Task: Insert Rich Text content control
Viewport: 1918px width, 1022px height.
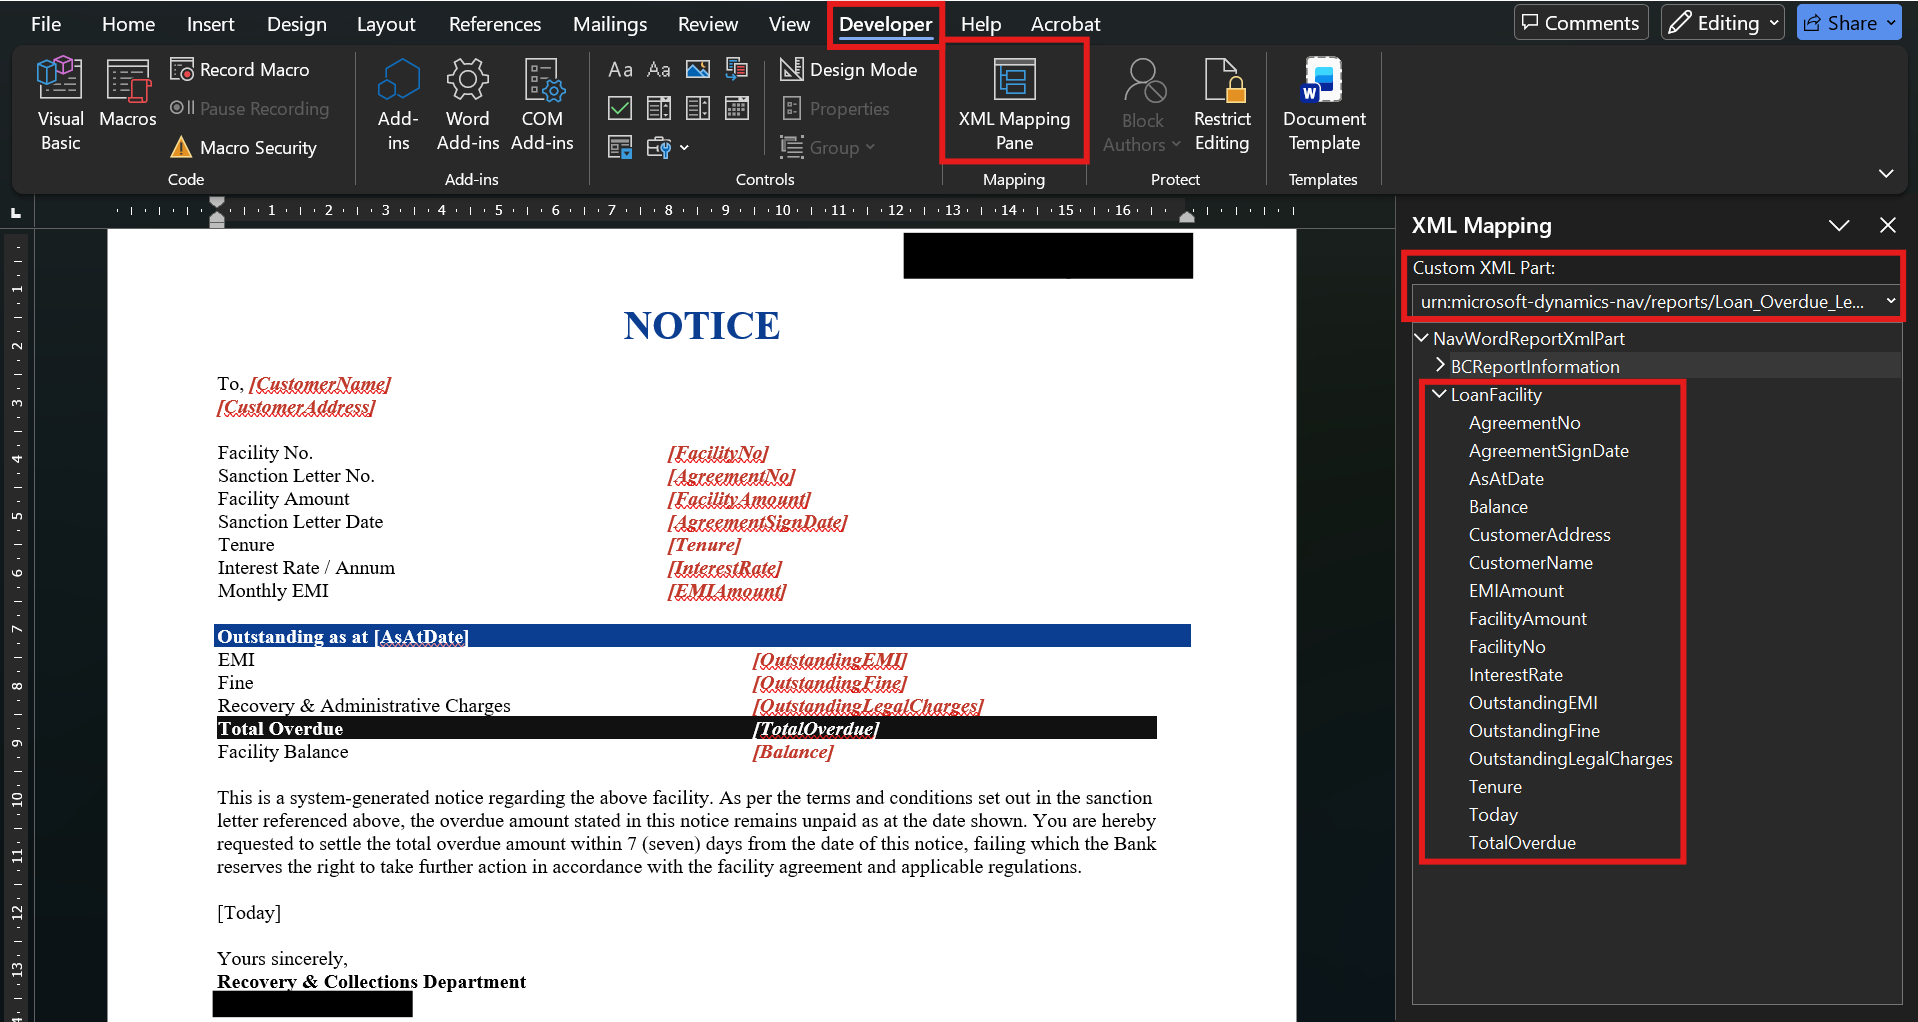Action: 620,69
